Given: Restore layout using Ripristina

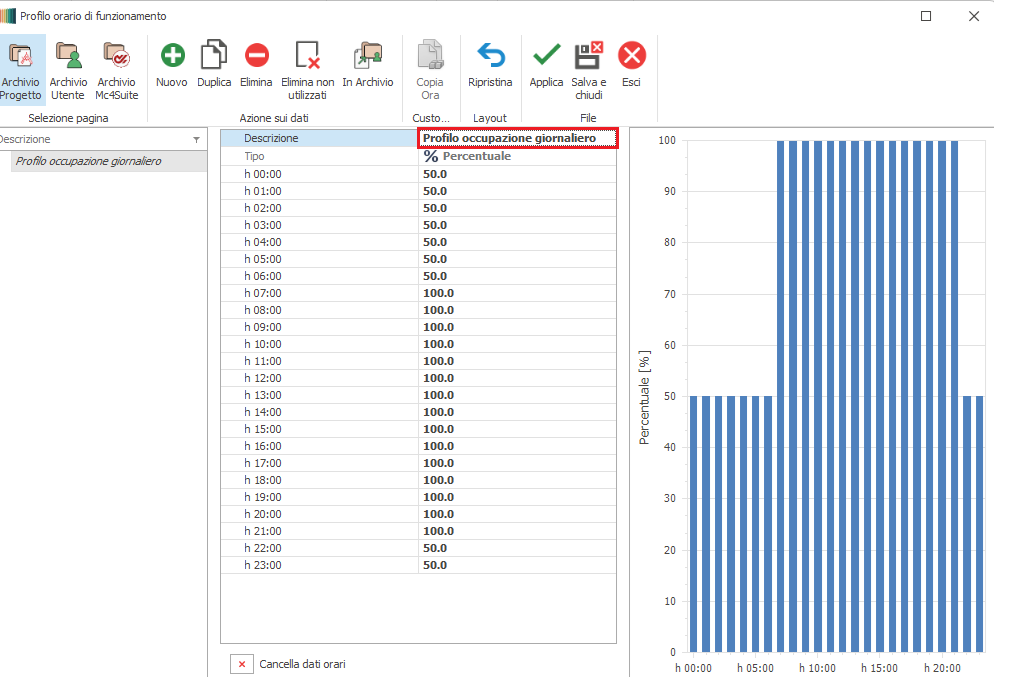Looking at the screenshot, I should 490,56.
